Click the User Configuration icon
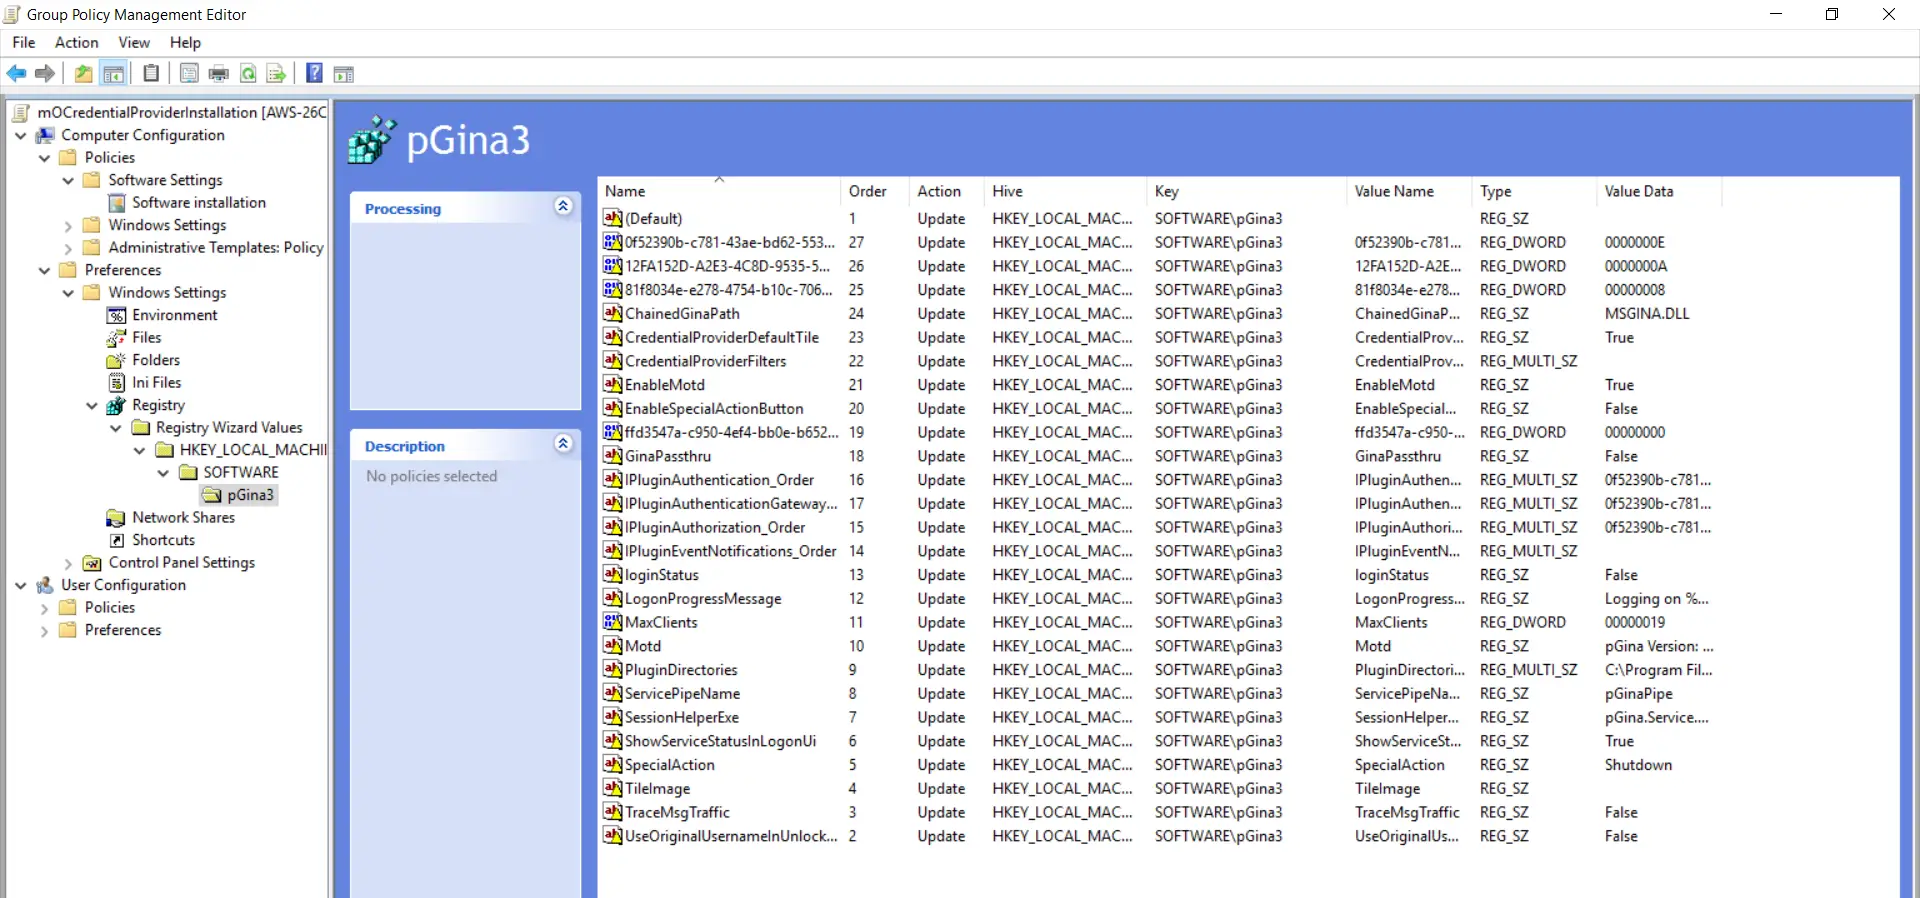This screenshot has width=1920, height=898. tap(45, 585)
